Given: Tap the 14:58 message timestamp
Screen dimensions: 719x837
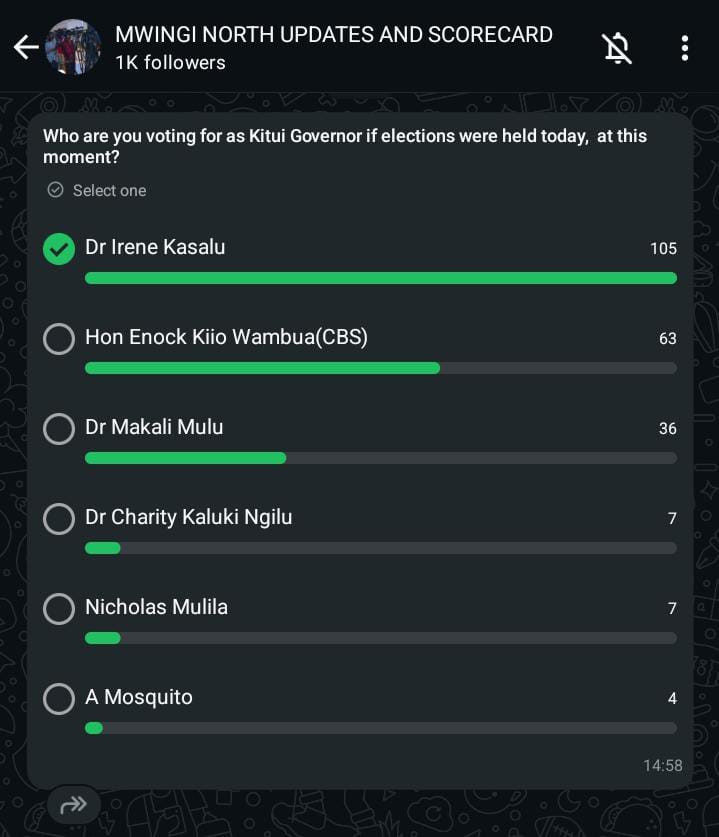Looking at the screenshot, I should 662,765.
